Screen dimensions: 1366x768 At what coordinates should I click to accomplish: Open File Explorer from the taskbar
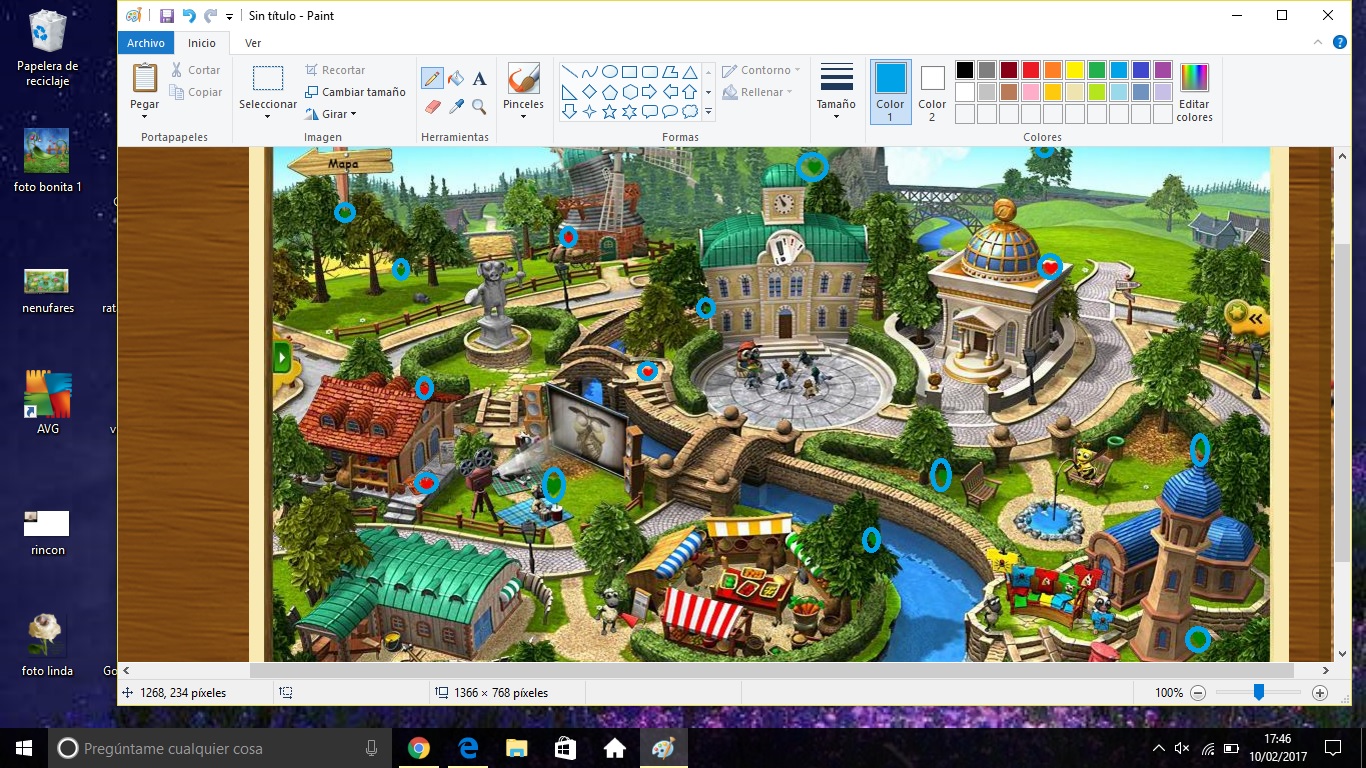[x=516, y=748]
